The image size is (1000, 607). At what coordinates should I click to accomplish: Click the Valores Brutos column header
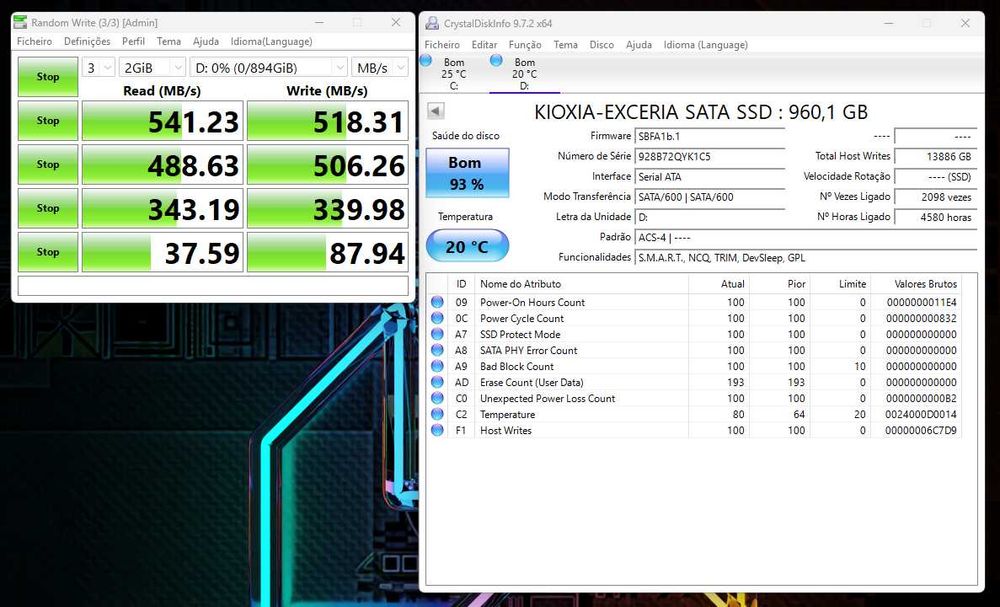pyautogui.click(x=923, y=284)
